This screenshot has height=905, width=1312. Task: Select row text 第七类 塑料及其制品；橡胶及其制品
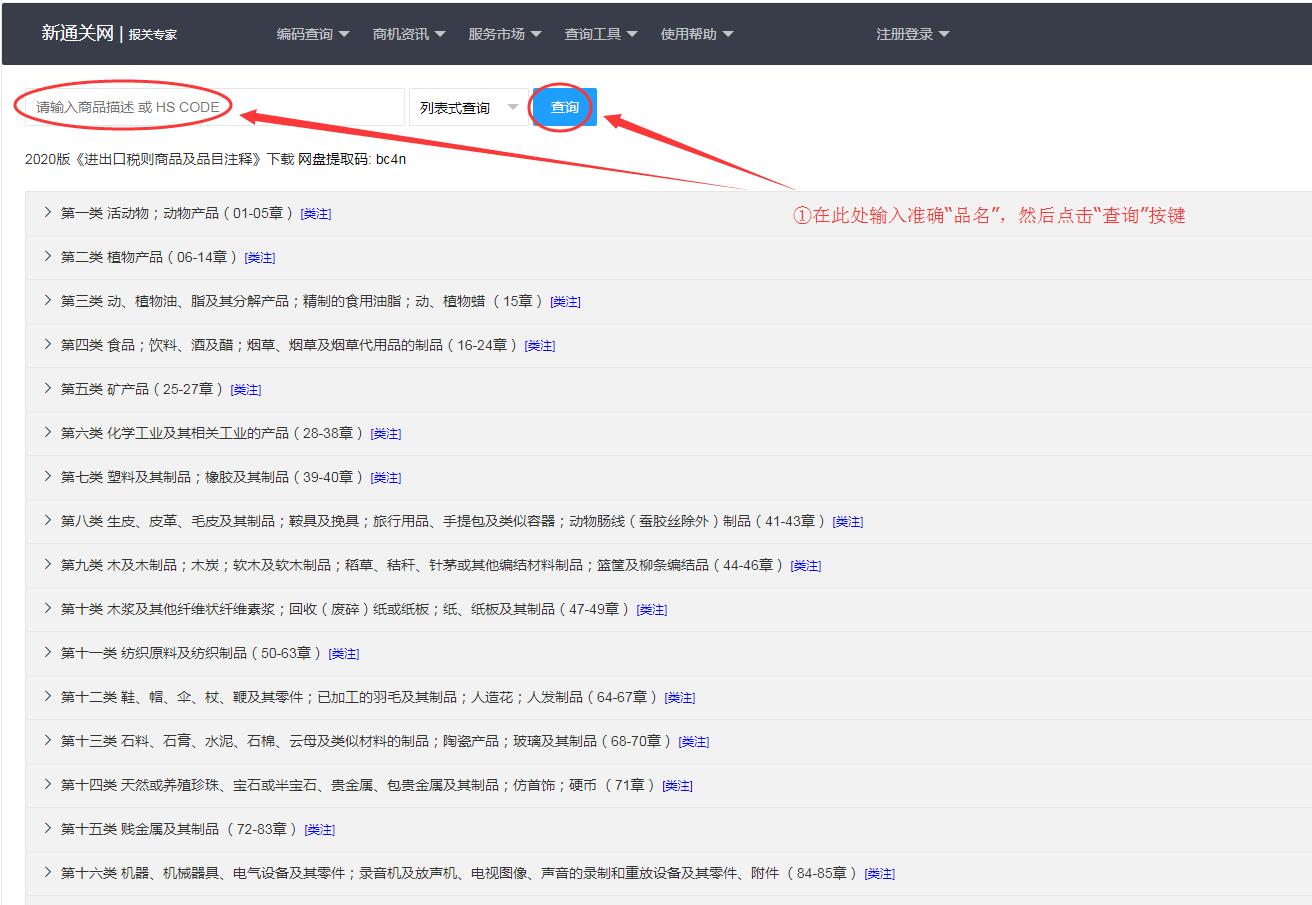[175, 477]
